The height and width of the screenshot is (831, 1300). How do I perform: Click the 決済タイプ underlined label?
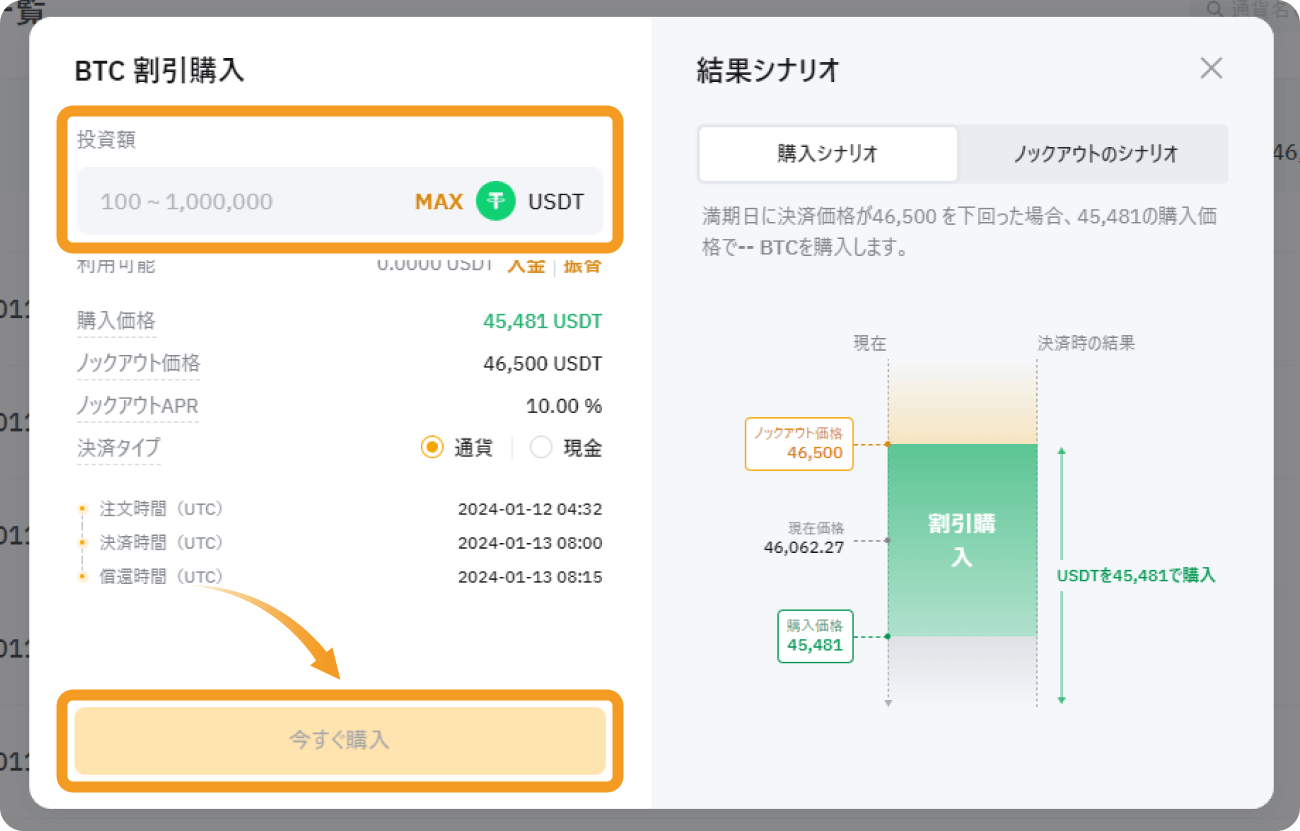click(118, 447)
